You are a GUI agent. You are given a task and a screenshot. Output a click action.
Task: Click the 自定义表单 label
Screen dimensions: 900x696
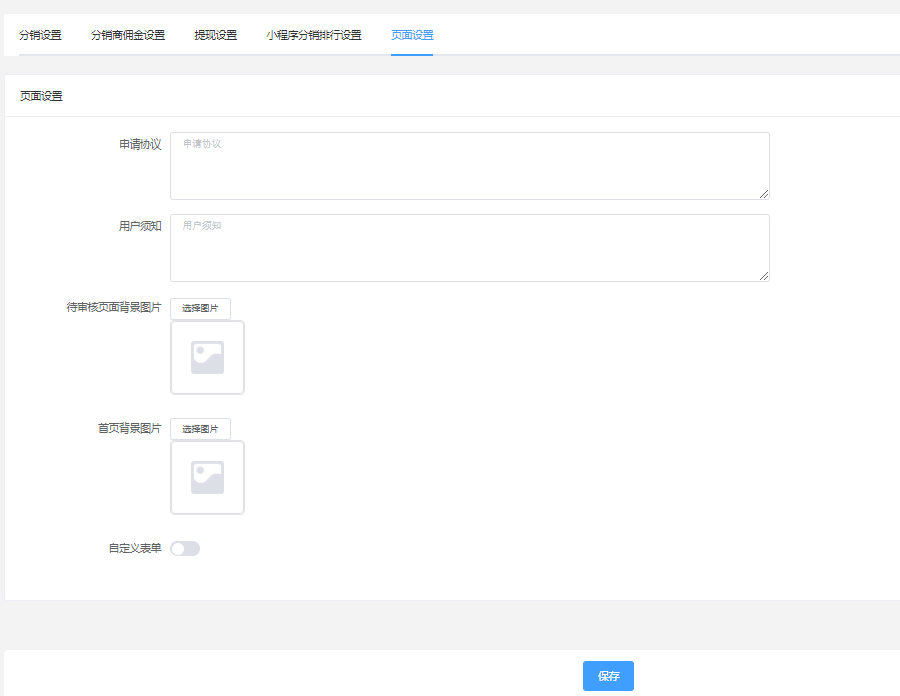click(x=135, y=548)
